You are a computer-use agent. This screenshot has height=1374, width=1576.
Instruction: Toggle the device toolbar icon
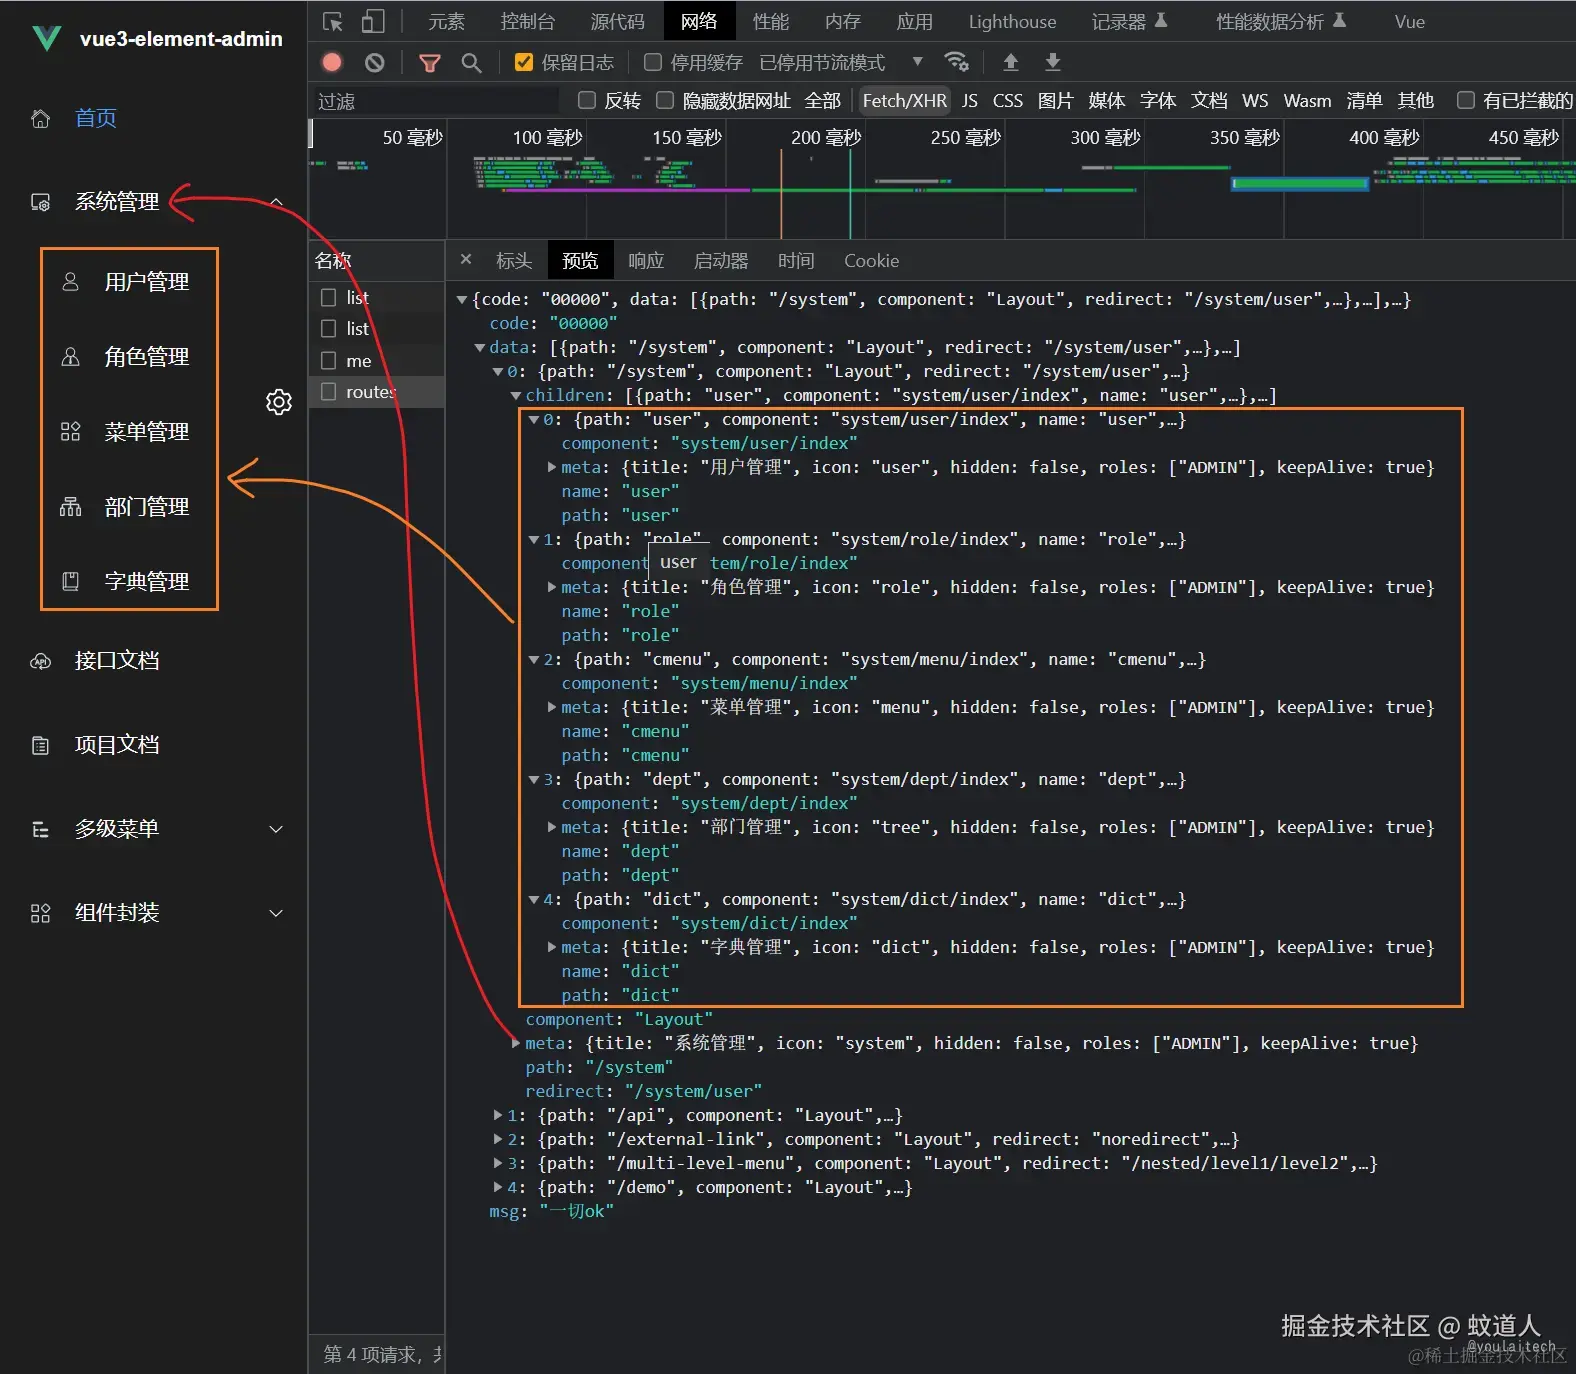tap(373, 21)
